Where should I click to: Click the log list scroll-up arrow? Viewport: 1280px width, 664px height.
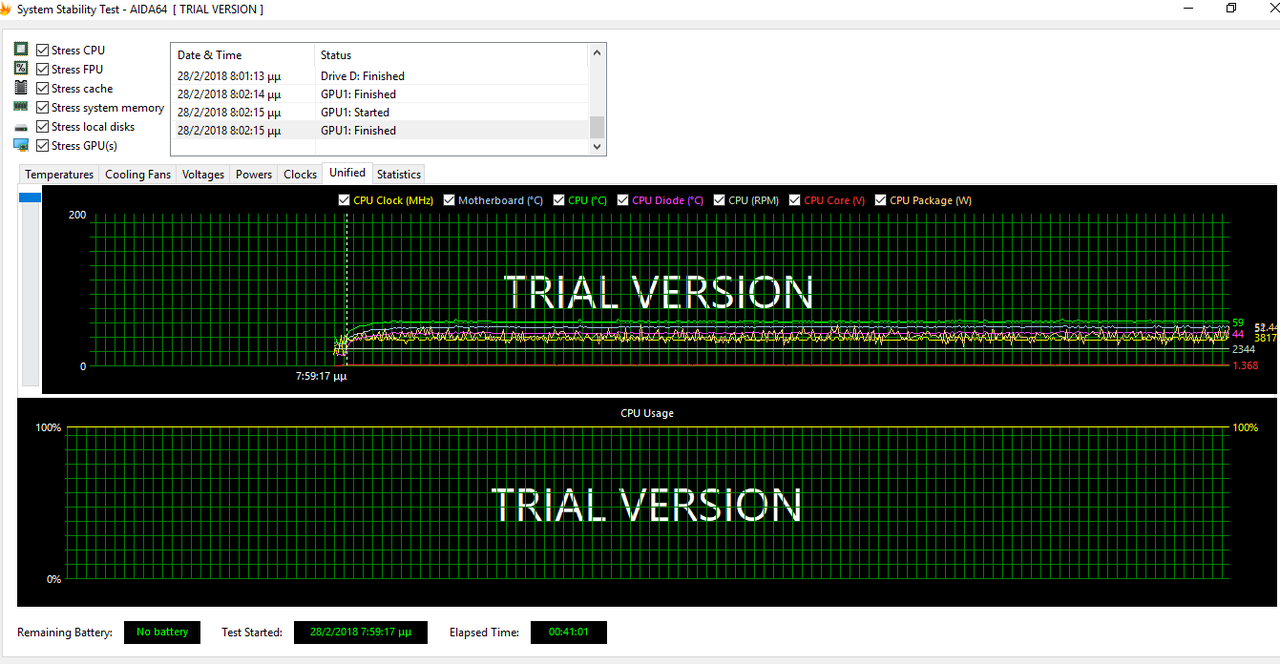[597, 53]
